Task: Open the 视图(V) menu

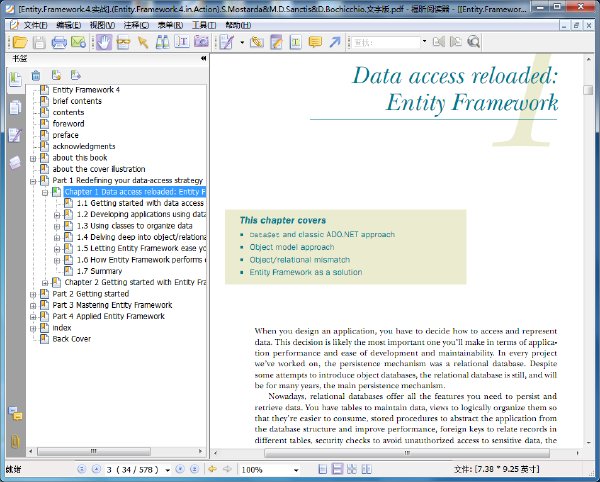Action: pos(102,25)
